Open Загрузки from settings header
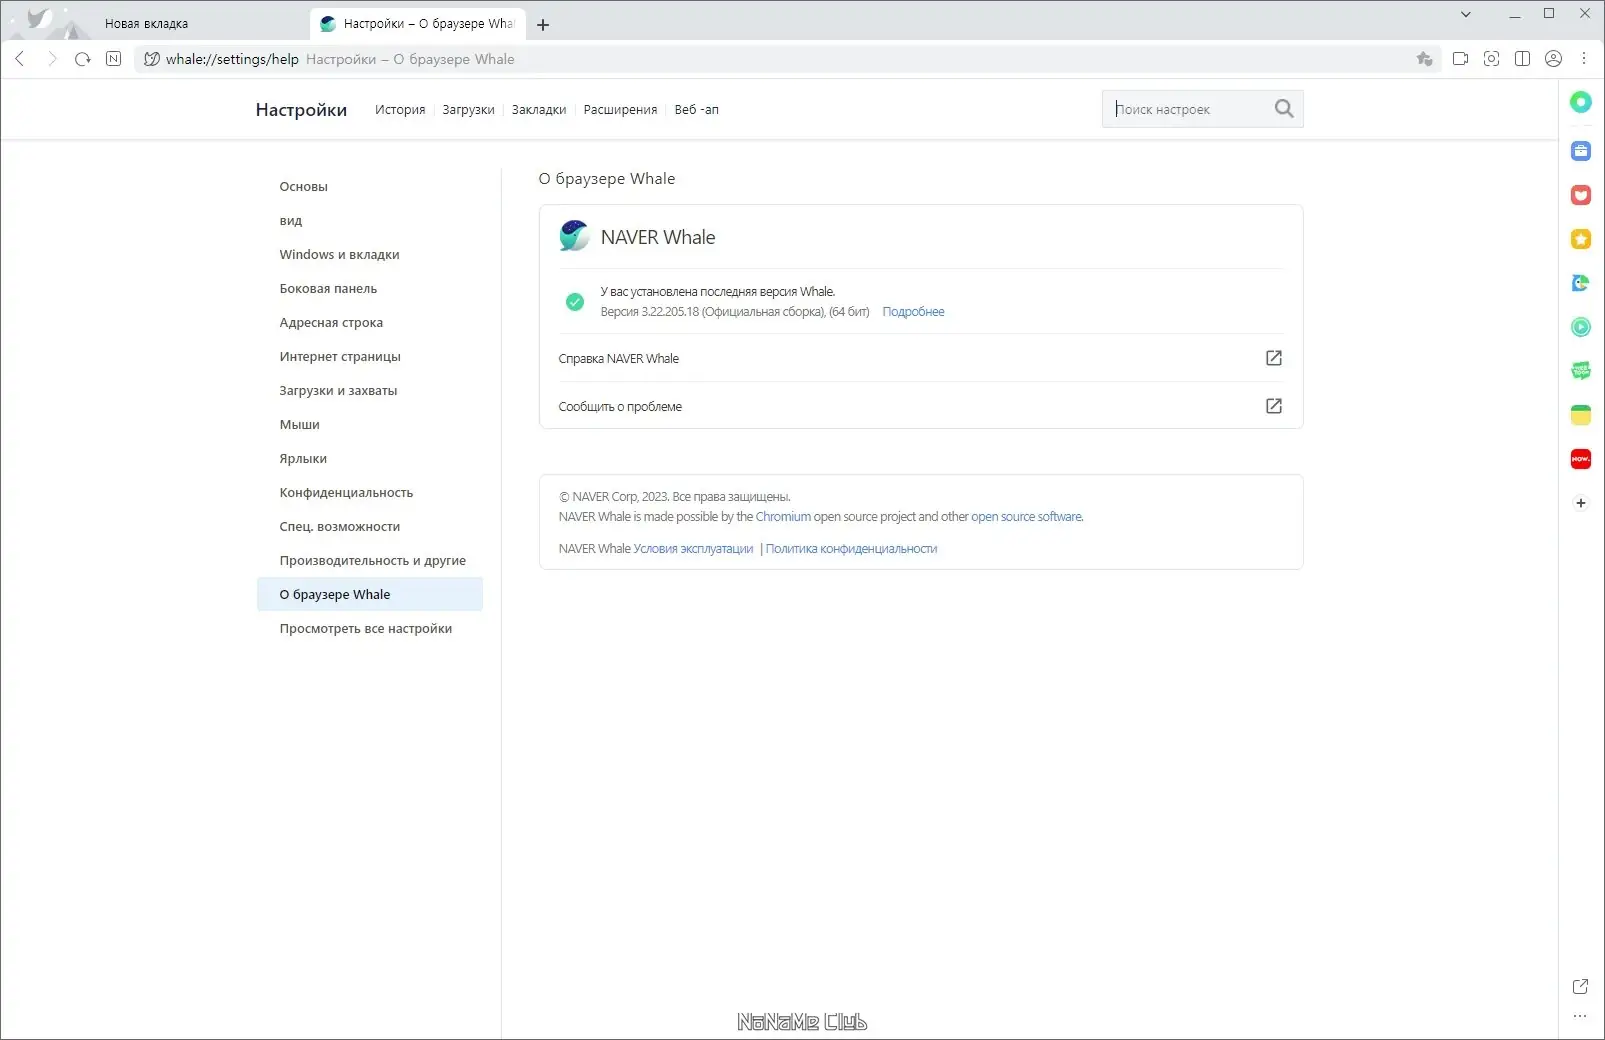This screenshot has width=1605, height=1040. [468, 110]
